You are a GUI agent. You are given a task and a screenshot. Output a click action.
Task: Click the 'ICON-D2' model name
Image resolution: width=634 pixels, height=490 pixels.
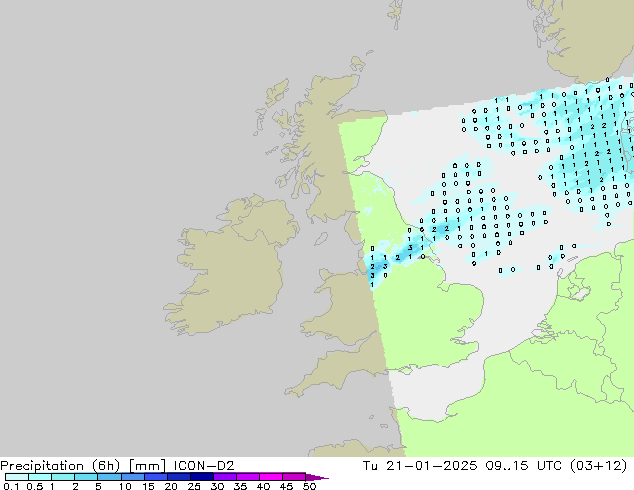(204, 466)
